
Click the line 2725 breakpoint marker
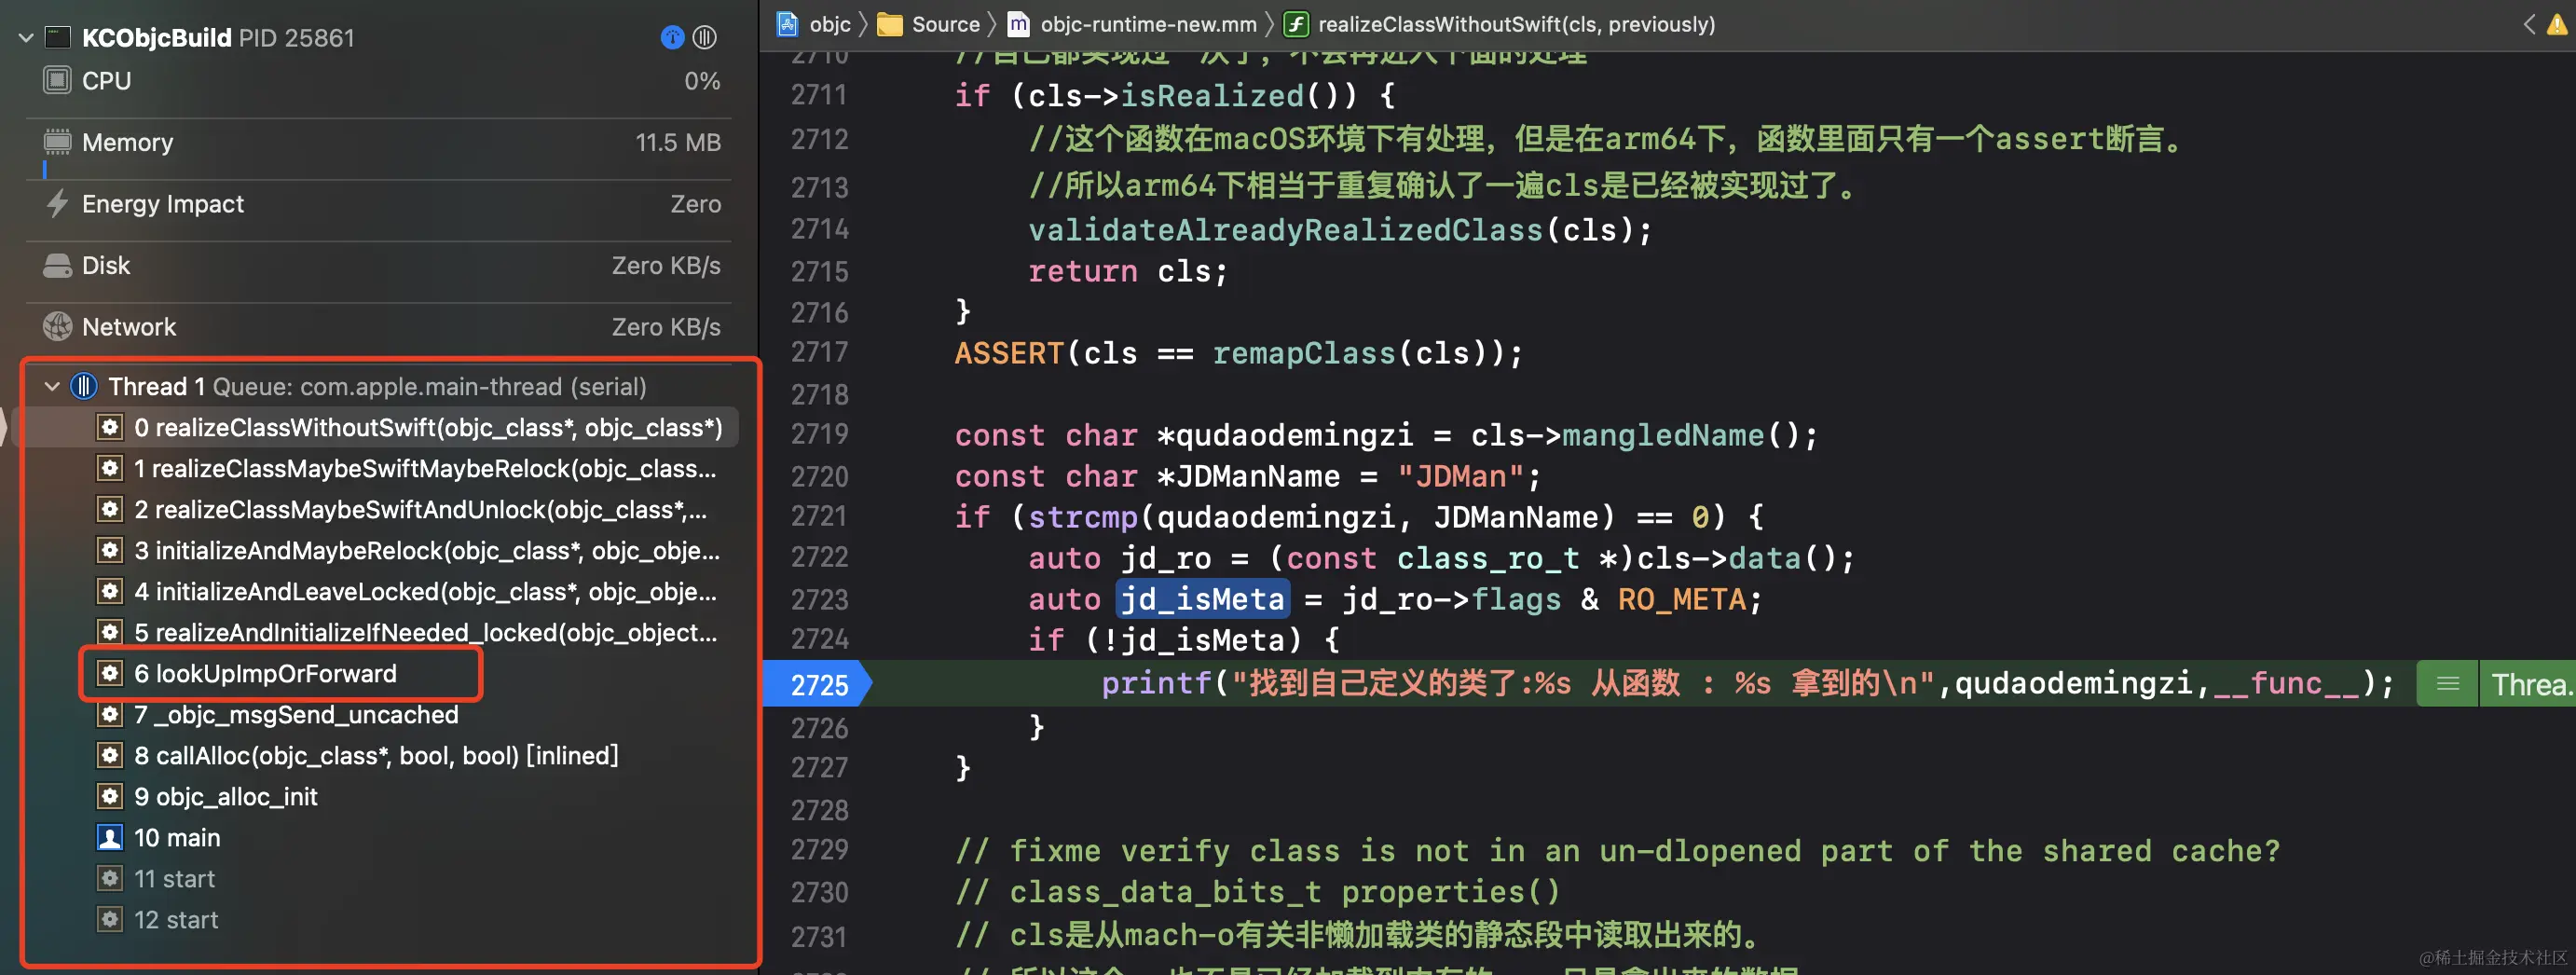pyautogui.click(x=817, y=684)
